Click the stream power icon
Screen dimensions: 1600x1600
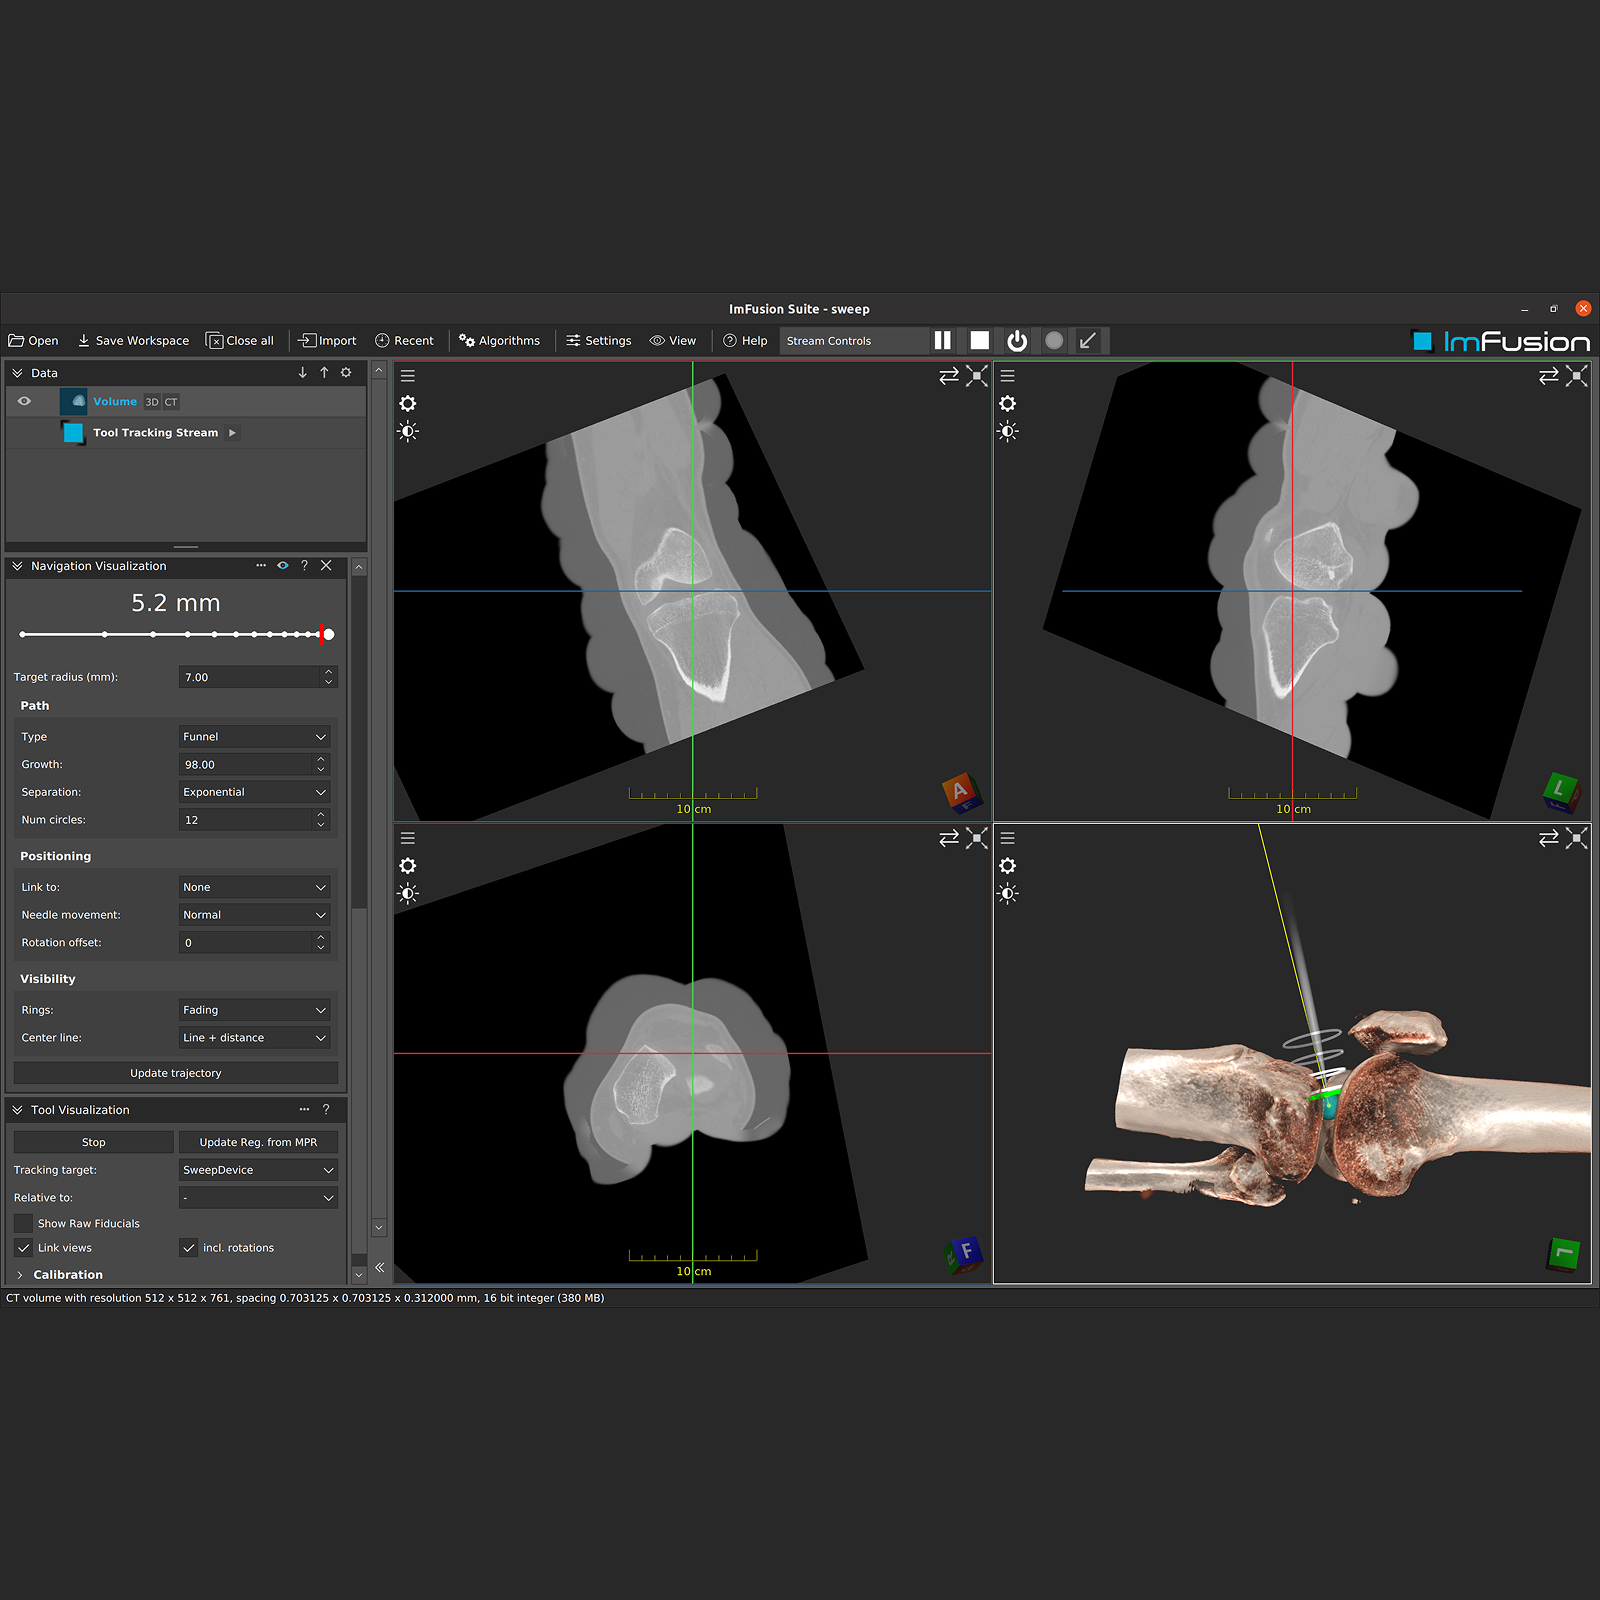click(1017, 341)
